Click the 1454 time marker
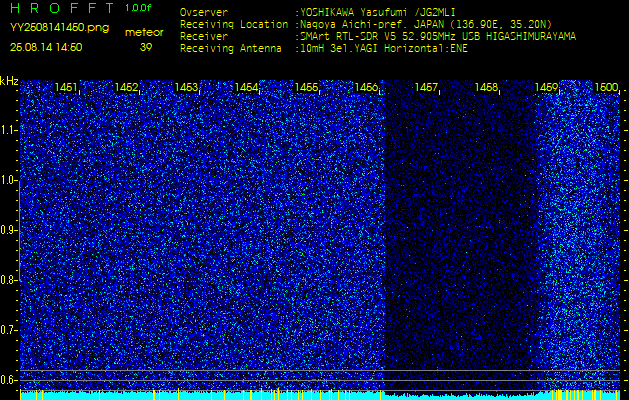 [246, 87]
